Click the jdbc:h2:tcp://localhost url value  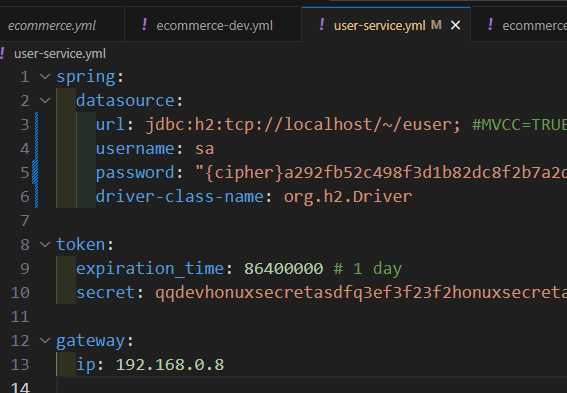(x=303, y=125)
